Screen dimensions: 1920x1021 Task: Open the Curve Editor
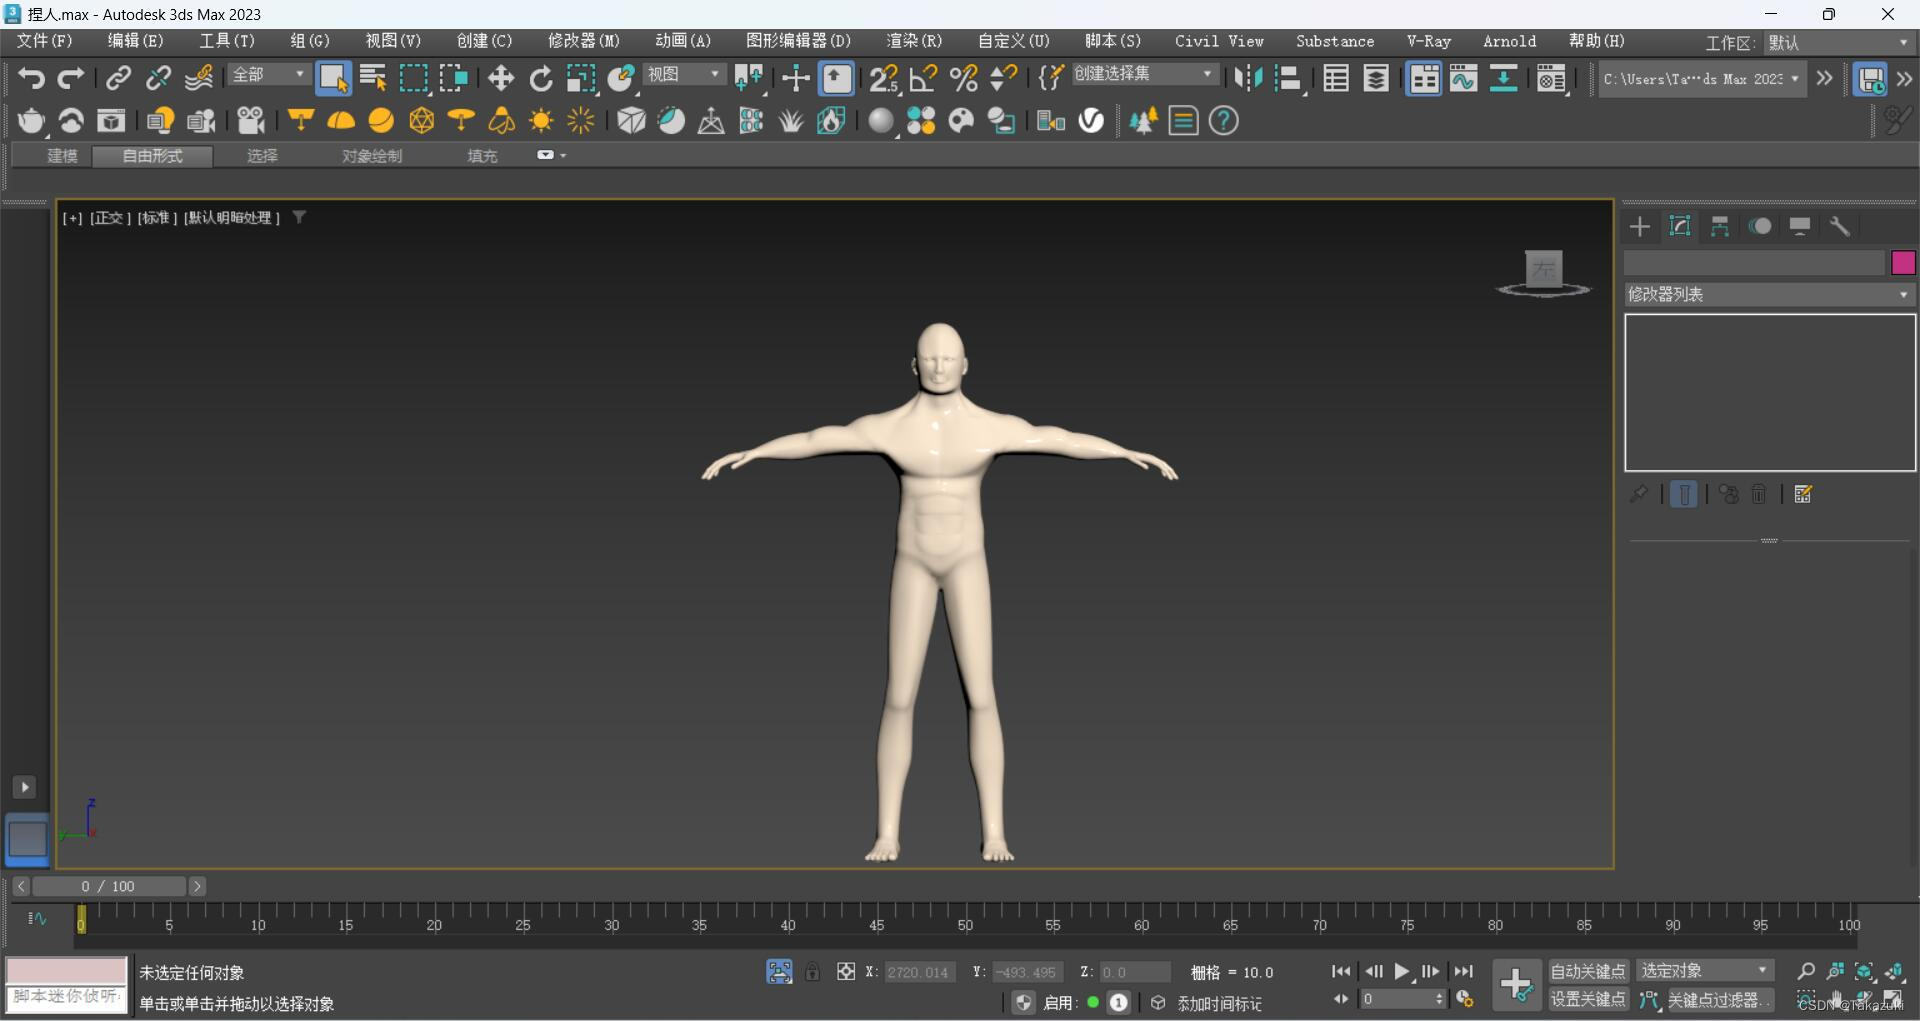(x=1463, y=78)
